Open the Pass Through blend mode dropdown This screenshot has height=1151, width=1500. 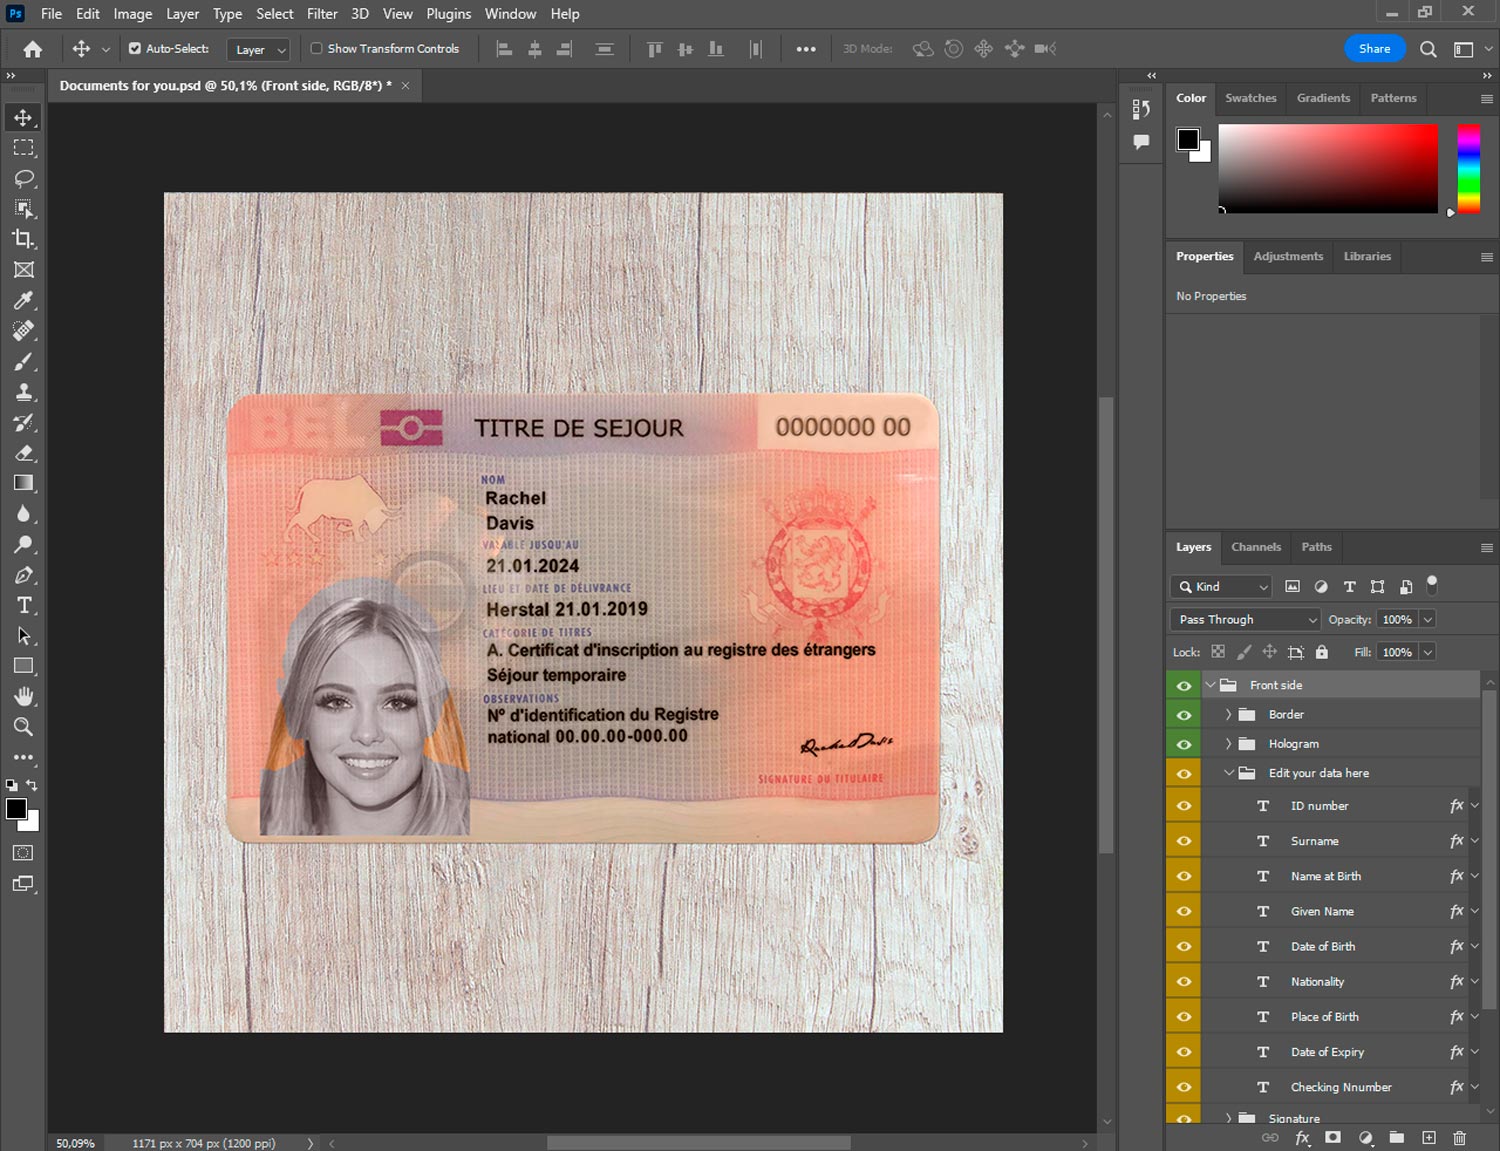coord(1245,620)
